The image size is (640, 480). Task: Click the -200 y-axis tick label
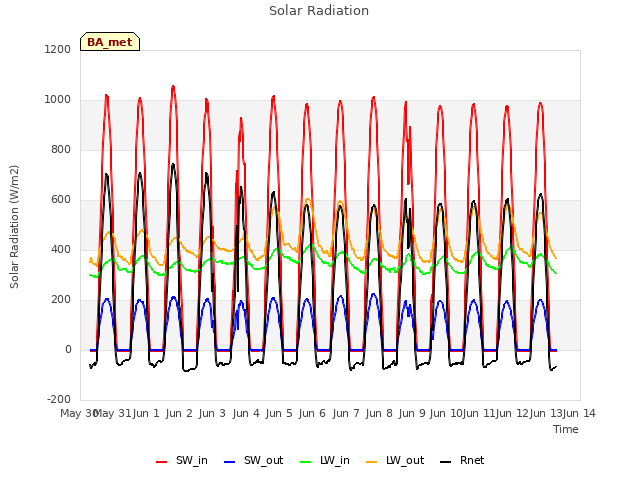(59, 399)
